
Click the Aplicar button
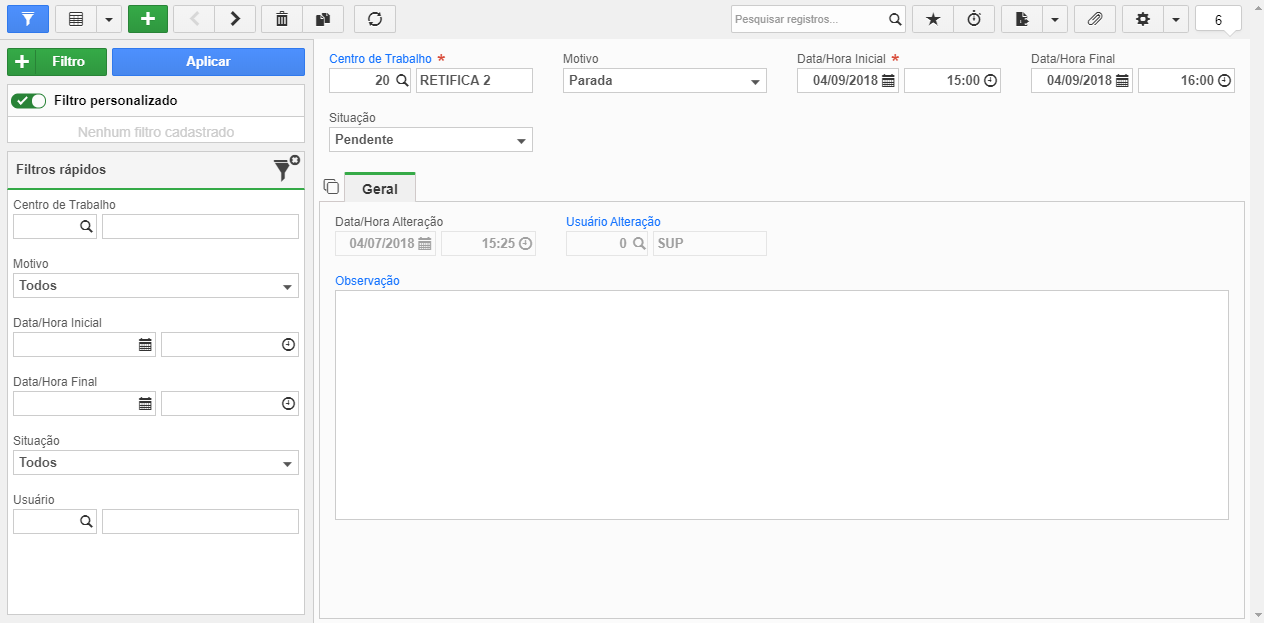[x=208, y=62]
